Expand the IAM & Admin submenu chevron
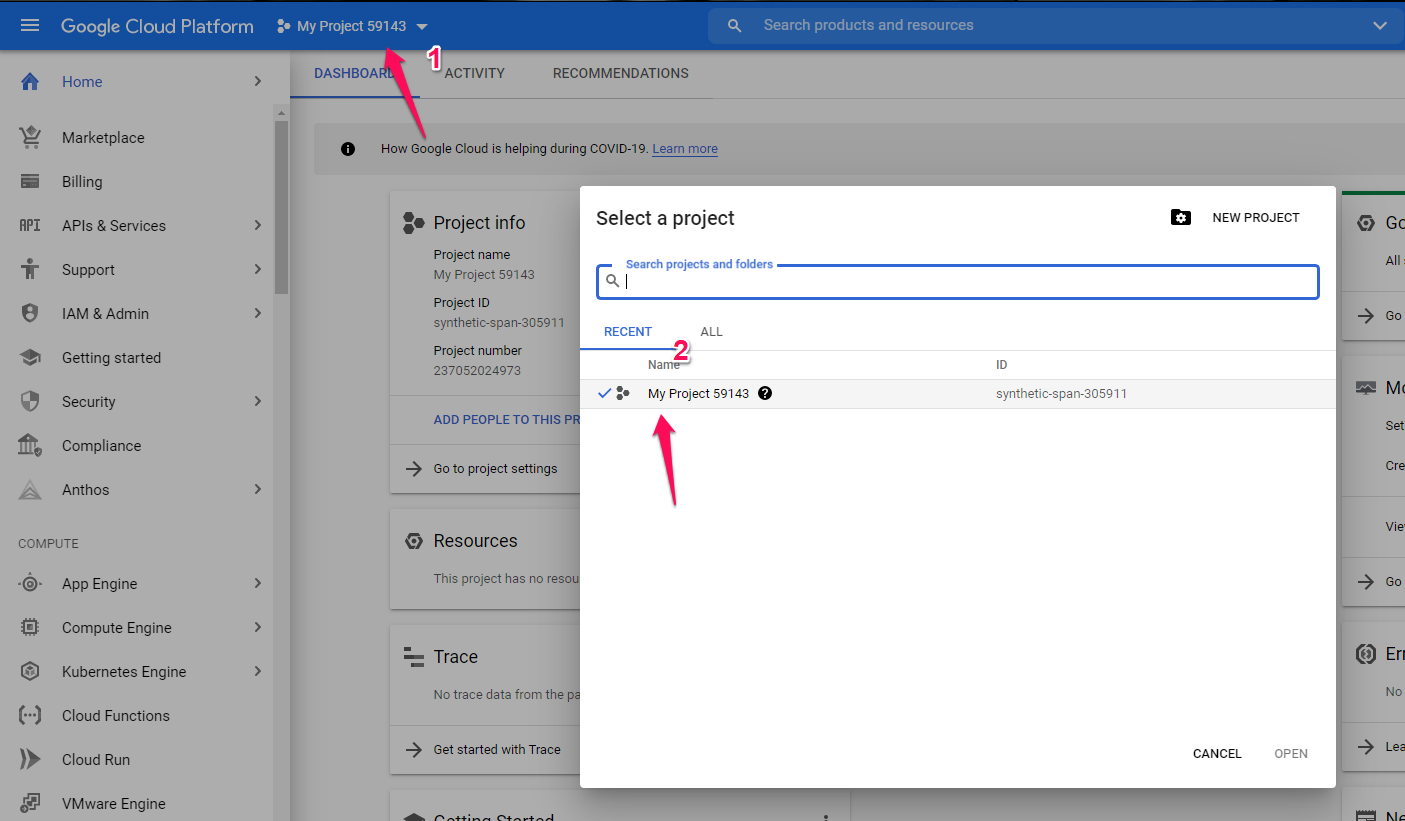Image resolution: width=1405 pixels, height=821 pixels. click(257, 314)
